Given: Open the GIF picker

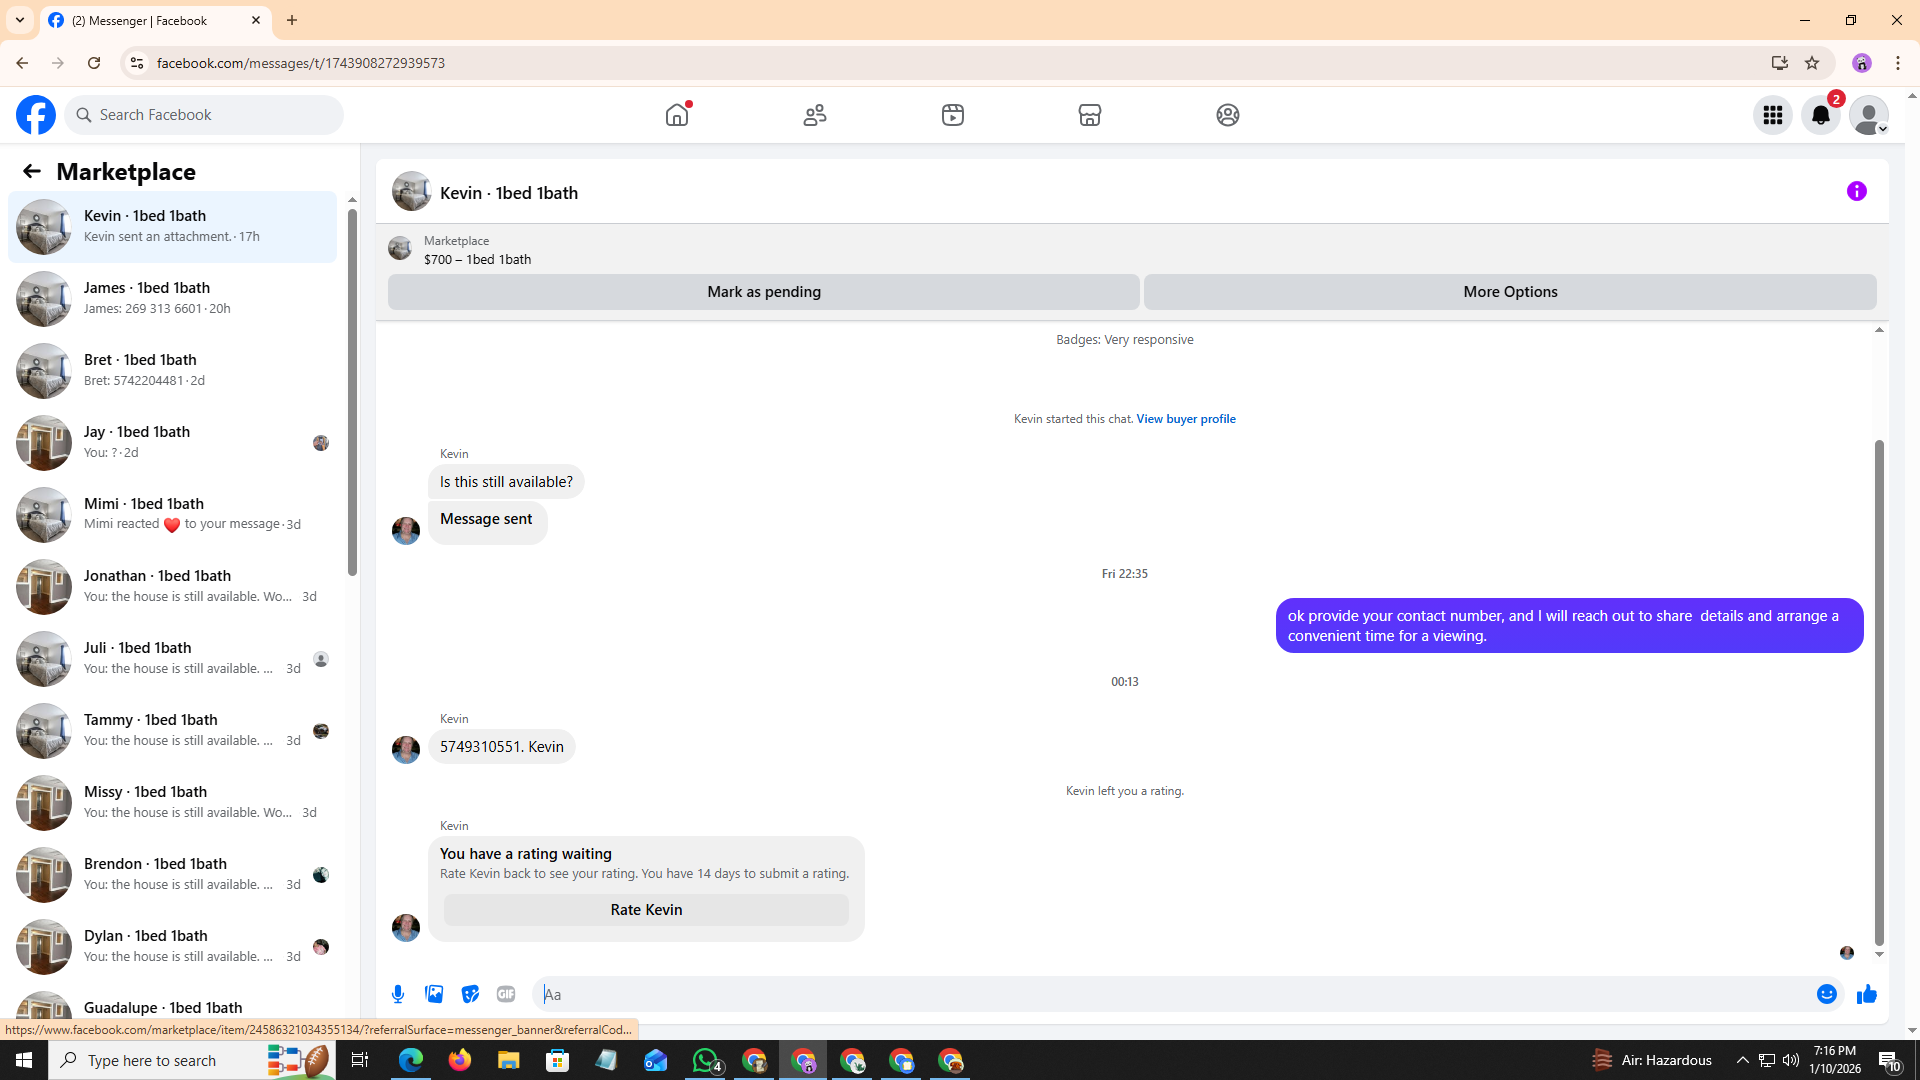Looking at the screenshot, I should point(506,994).
